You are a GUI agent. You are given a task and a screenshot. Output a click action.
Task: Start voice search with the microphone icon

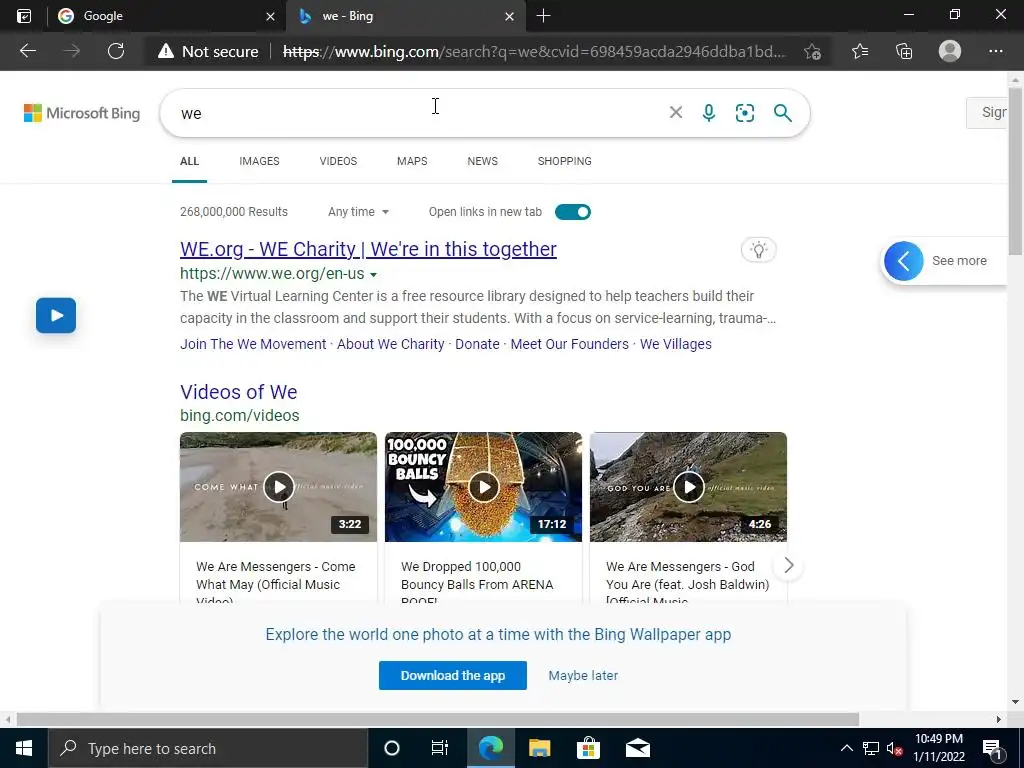click(709, 113)
